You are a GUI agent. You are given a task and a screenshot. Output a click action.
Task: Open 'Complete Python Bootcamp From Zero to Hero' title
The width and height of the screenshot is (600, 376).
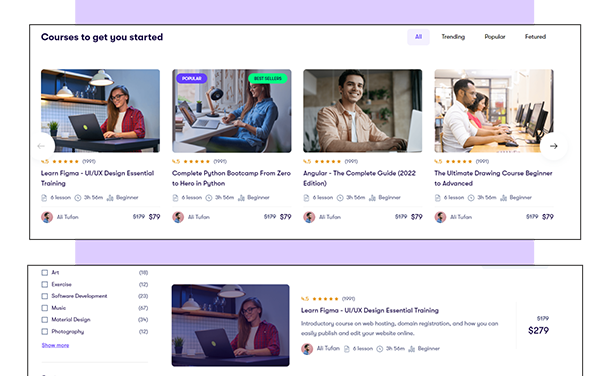point(231,178)
